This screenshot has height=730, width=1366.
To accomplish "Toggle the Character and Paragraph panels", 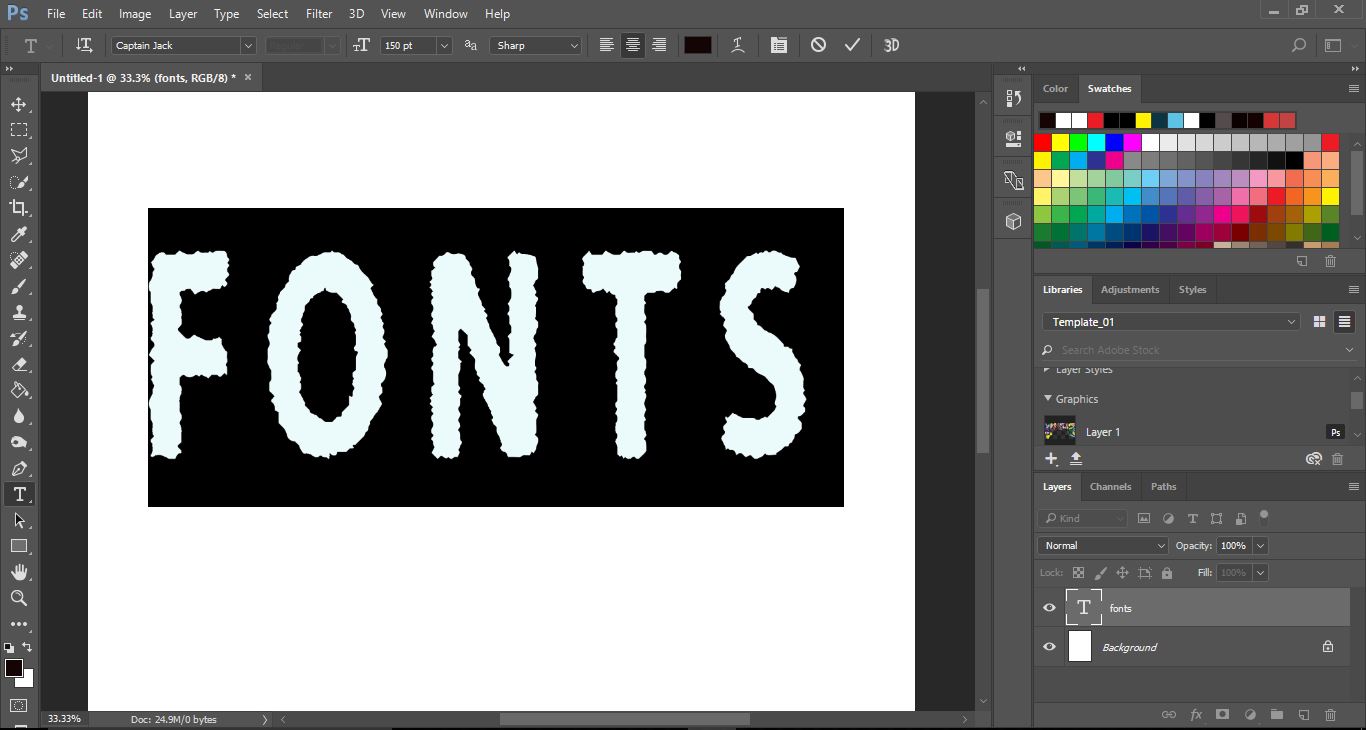I will coord(779,45).
